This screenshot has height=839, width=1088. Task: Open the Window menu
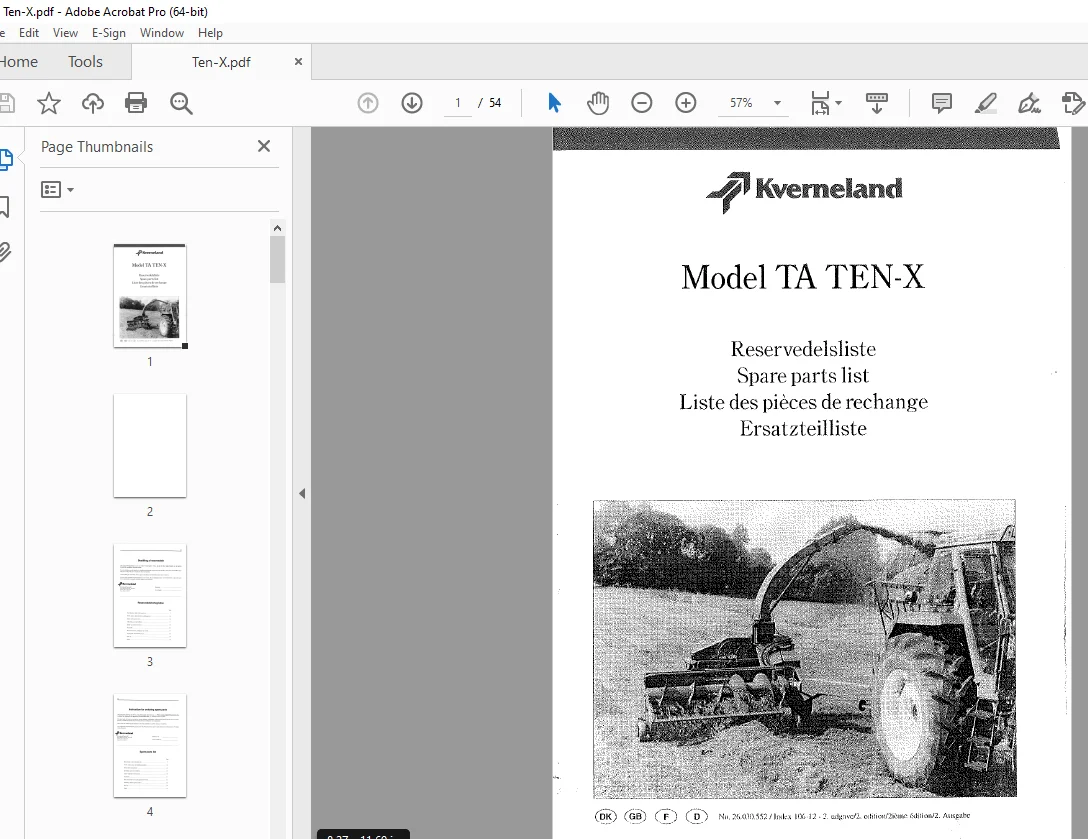tap(162, 33)
